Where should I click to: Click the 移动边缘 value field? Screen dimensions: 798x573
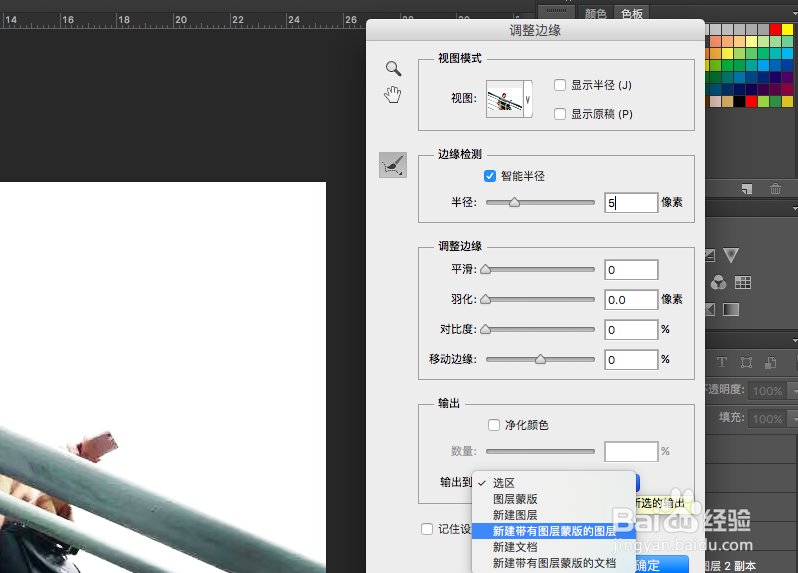631,360
